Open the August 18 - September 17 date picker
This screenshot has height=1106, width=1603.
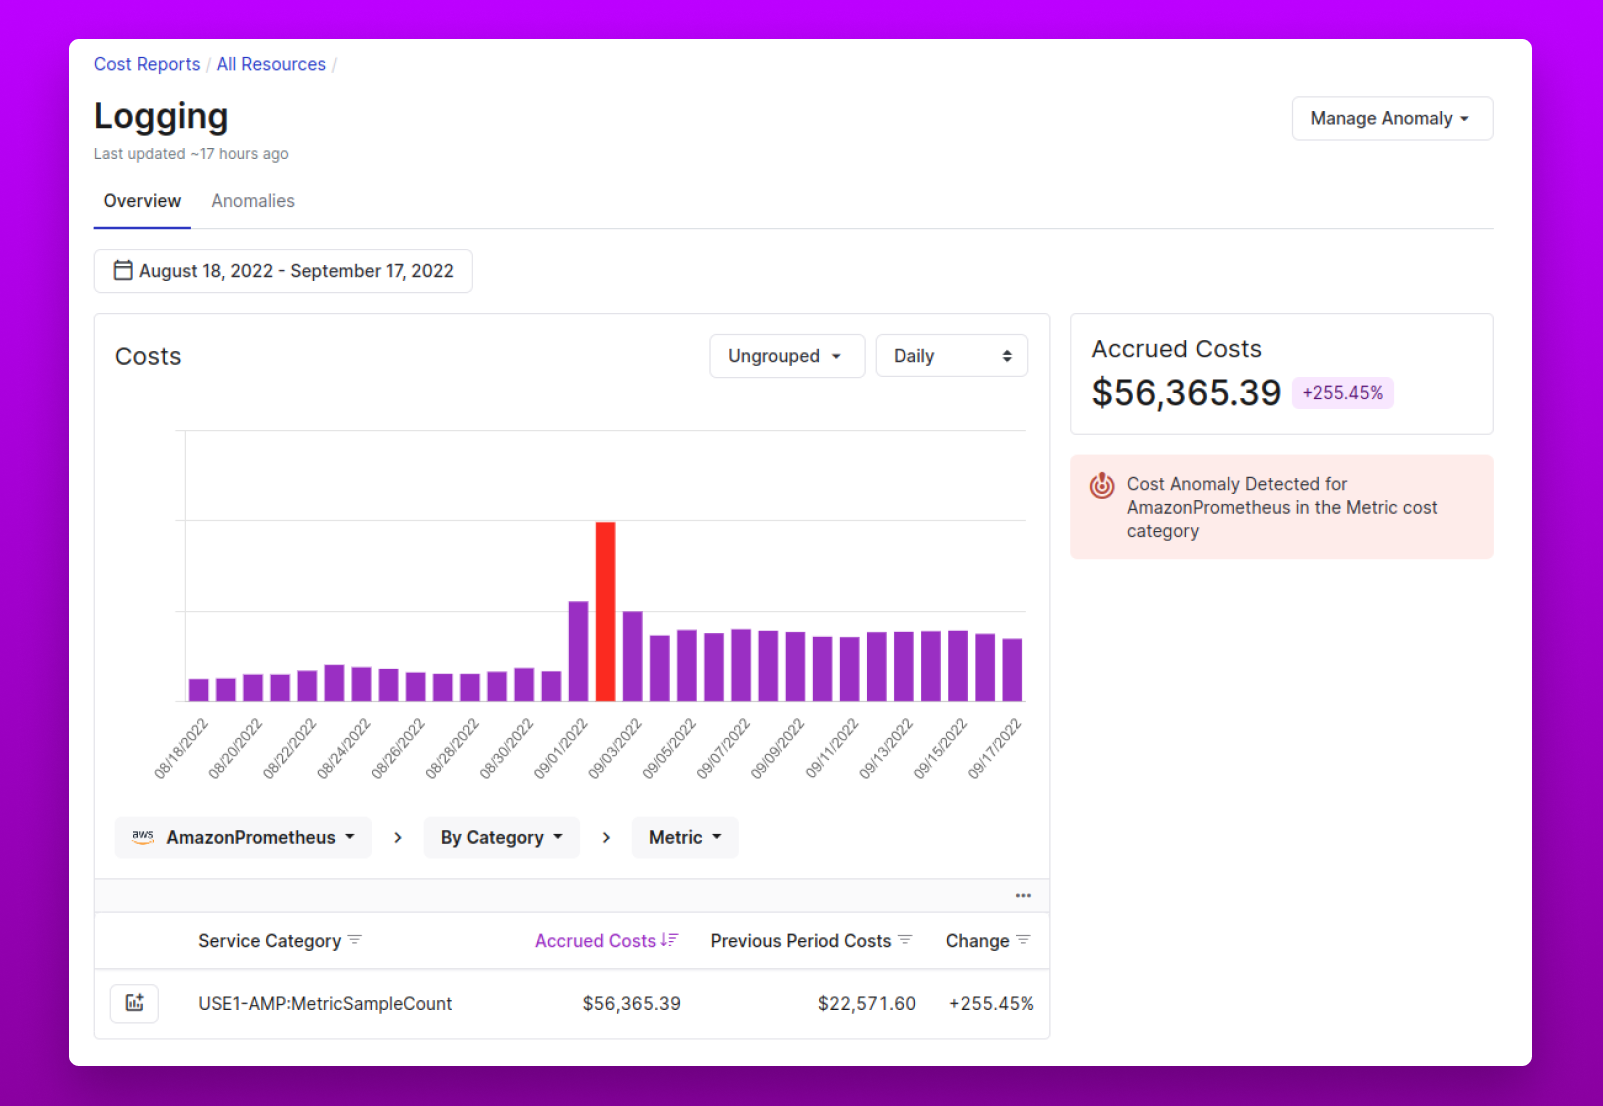point(283,271)
